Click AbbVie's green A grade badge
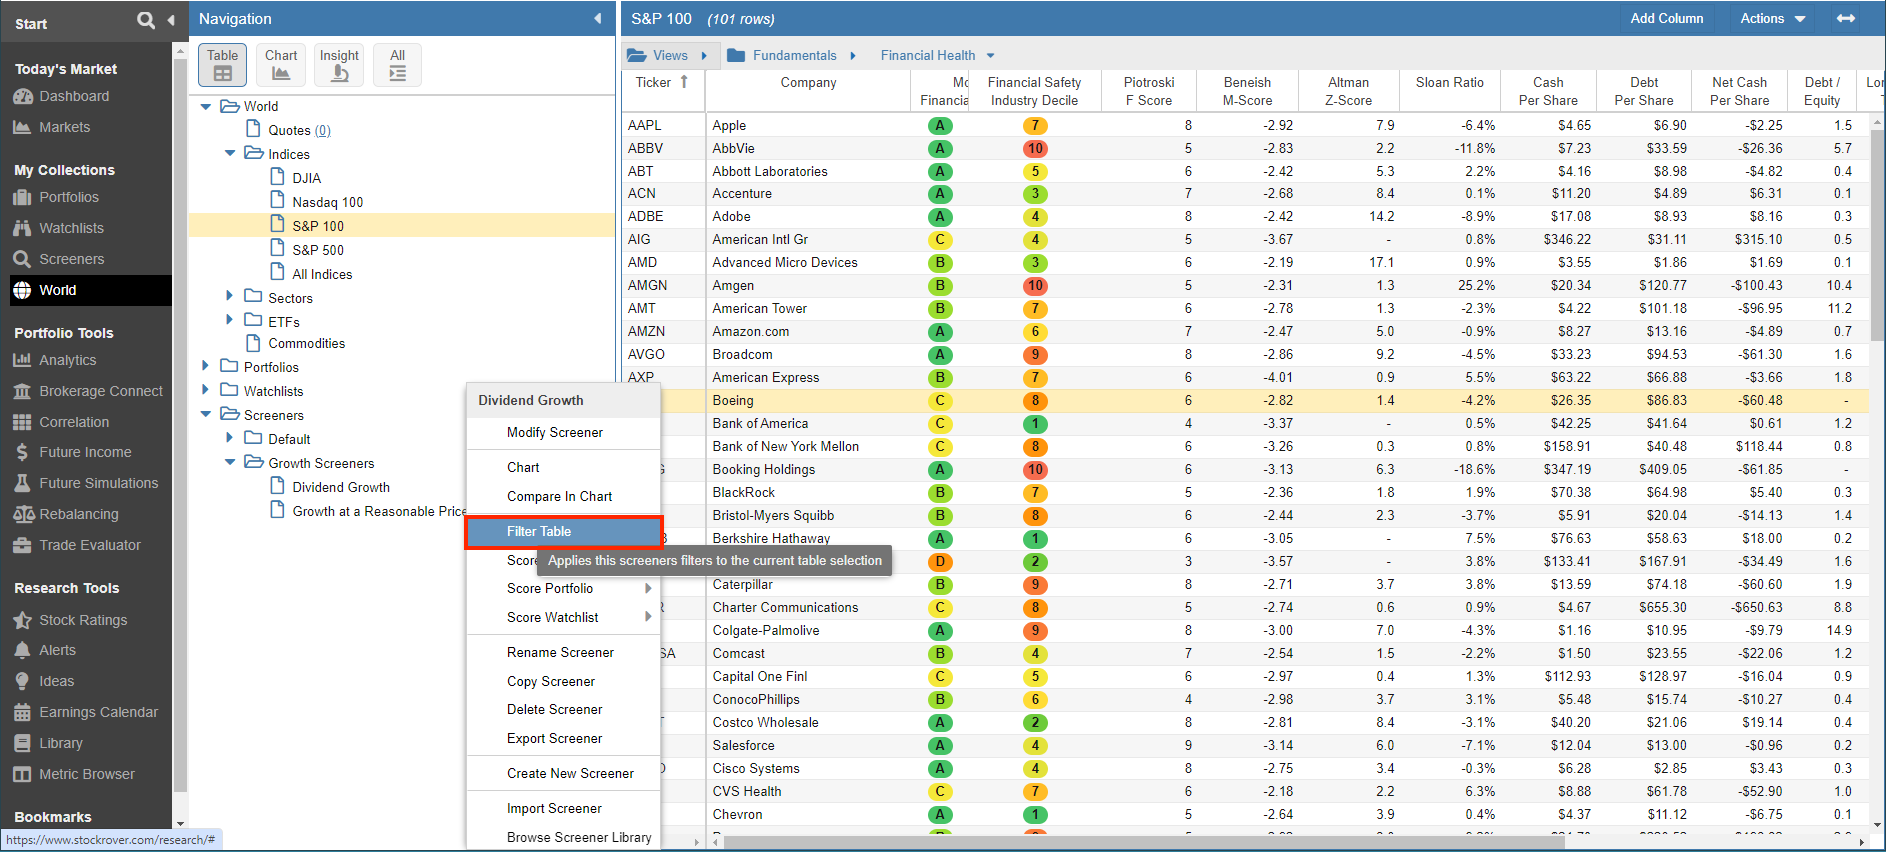Viewport: 1886px width, 852px height. [940, 149]
